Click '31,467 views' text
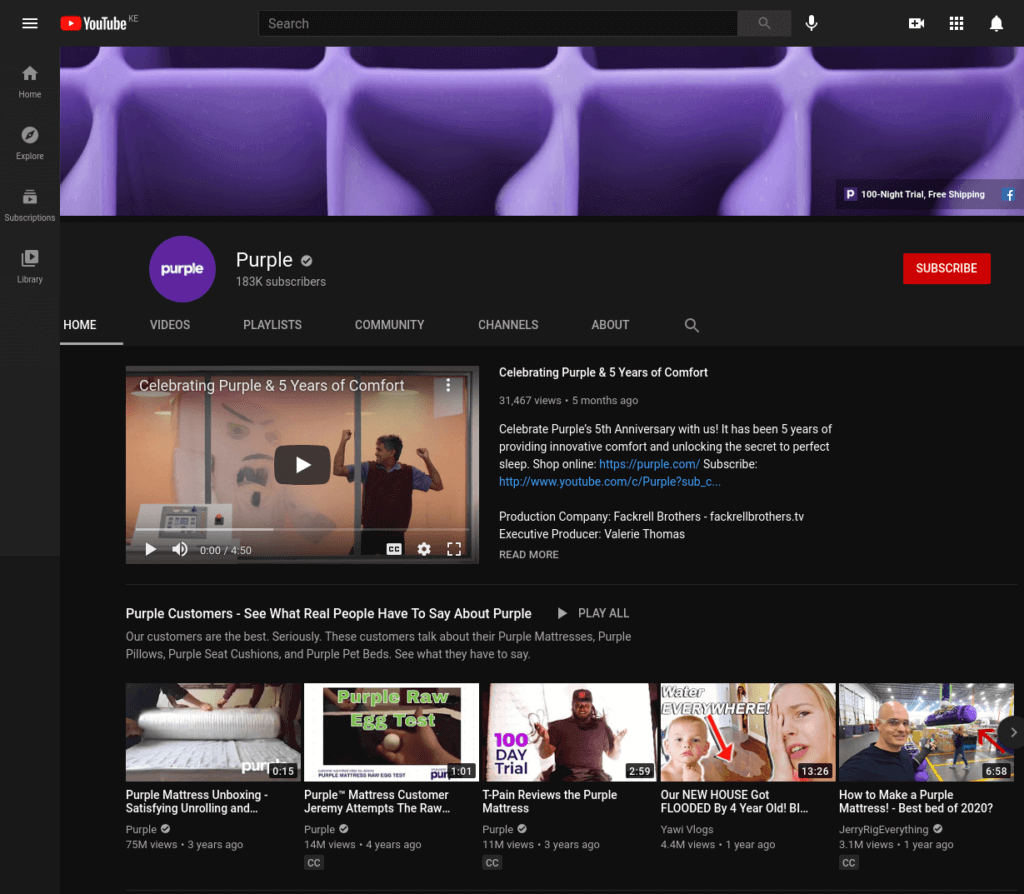Viewport: 1024px width, 894px height. (x=530, y=400)
